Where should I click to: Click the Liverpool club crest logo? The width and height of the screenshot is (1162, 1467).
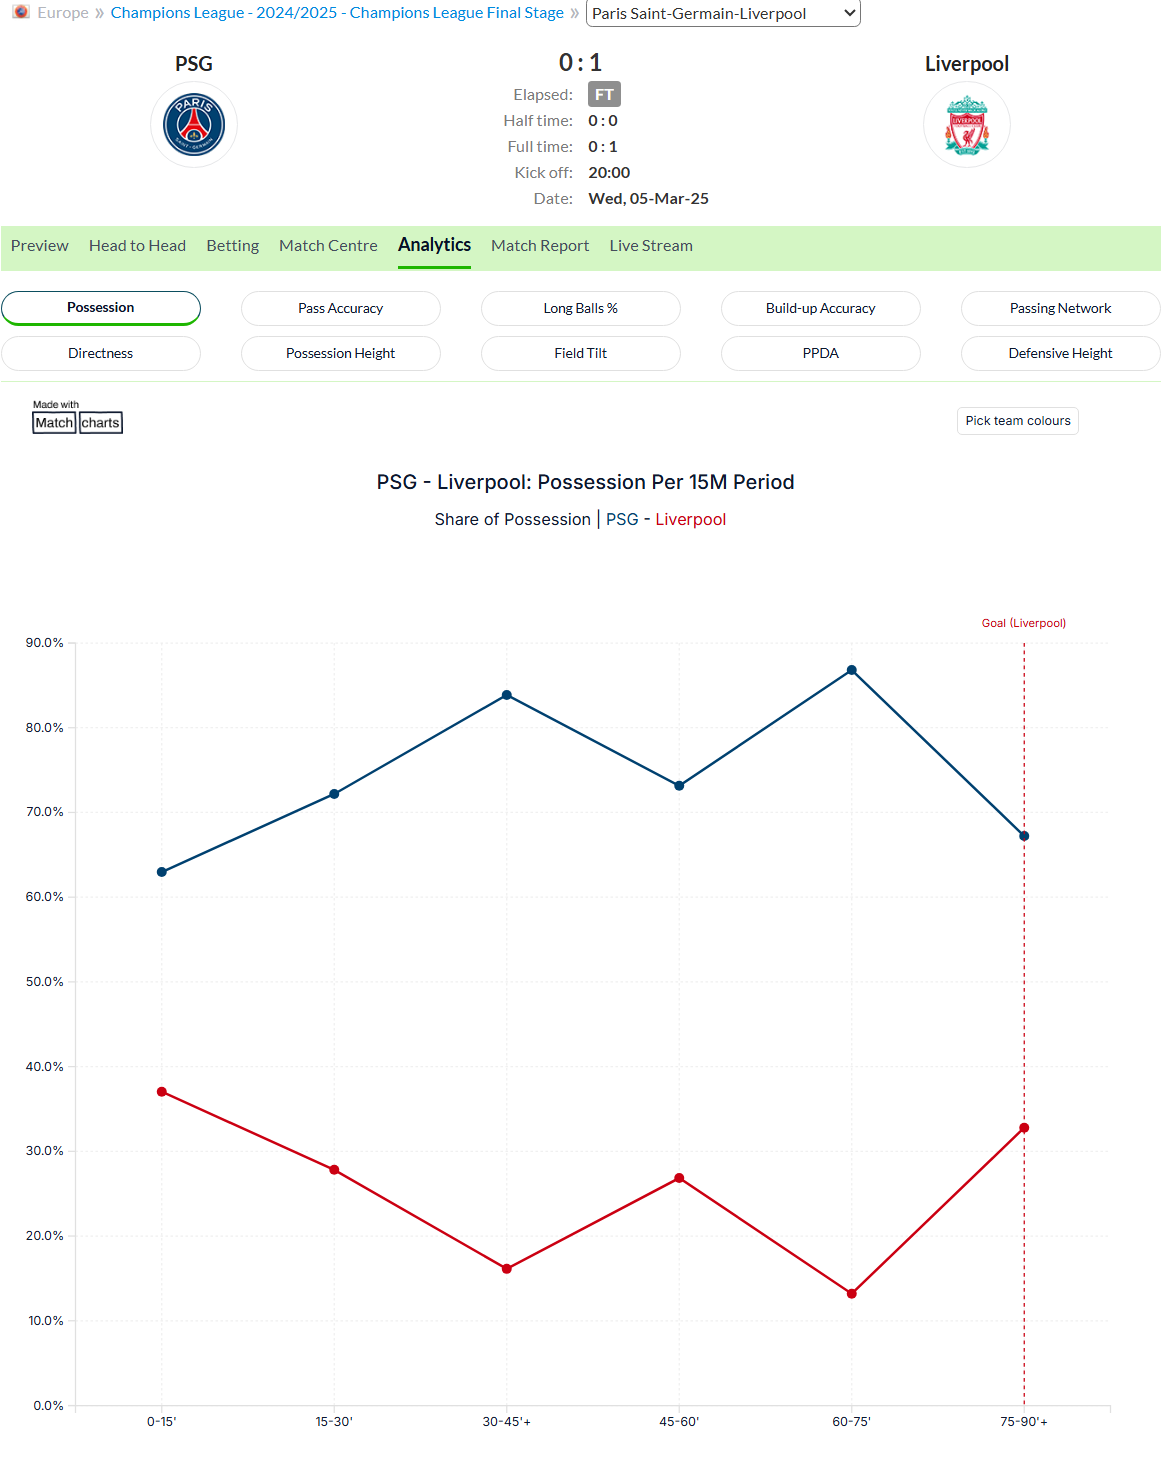[967, 125]
